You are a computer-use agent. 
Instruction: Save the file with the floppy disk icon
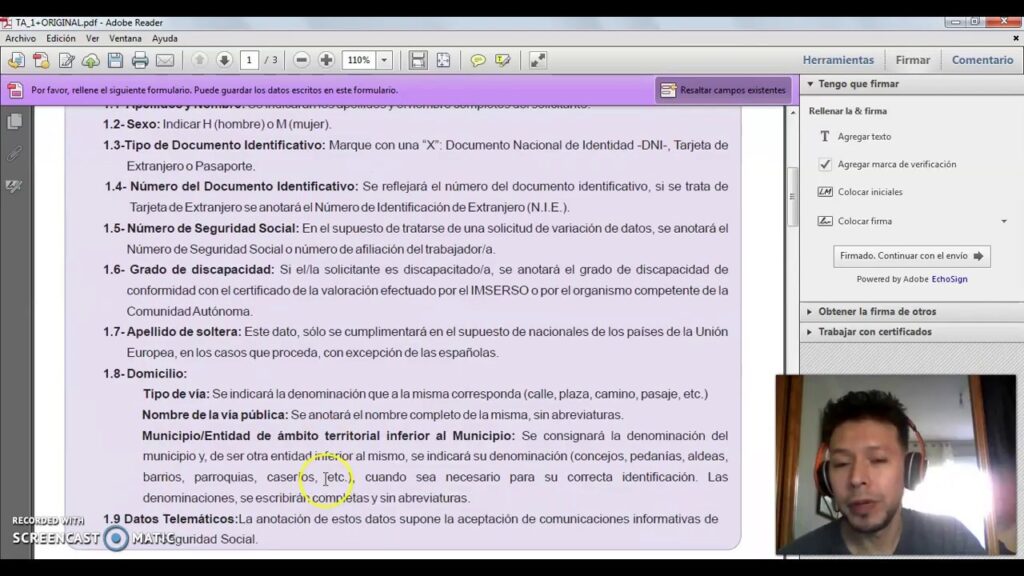click(116, 60)
